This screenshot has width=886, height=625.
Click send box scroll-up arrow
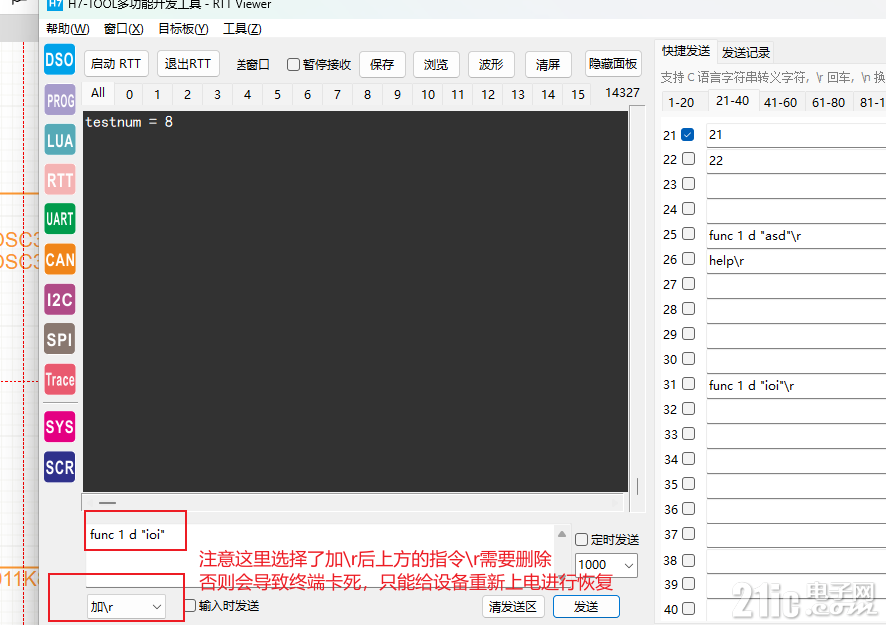point(562,534)
